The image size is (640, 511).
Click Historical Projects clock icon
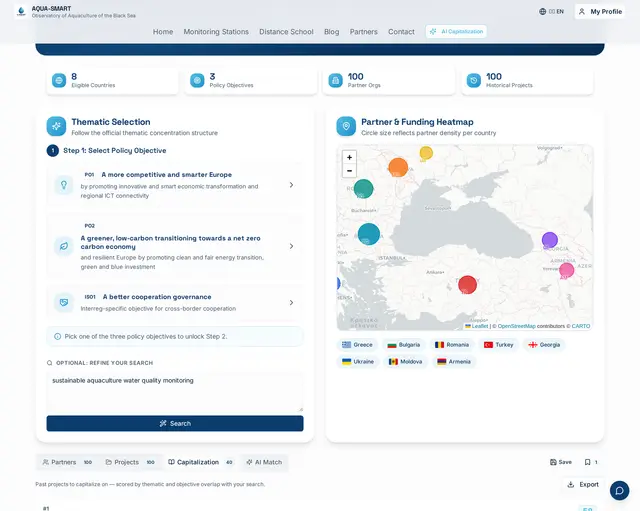[473, 80]
